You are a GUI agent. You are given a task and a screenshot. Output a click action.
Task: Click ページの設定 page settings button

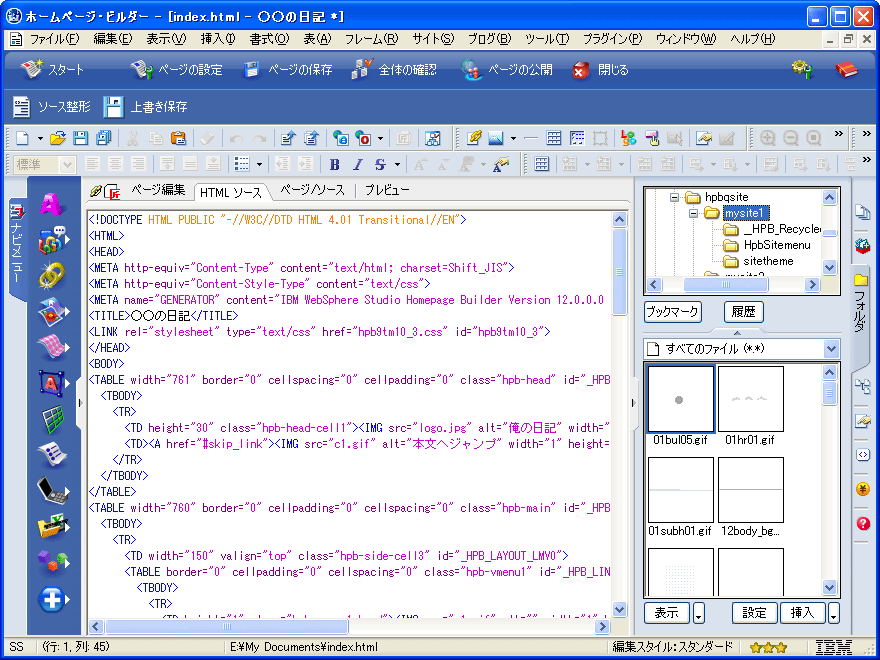[x=176, y=70]
